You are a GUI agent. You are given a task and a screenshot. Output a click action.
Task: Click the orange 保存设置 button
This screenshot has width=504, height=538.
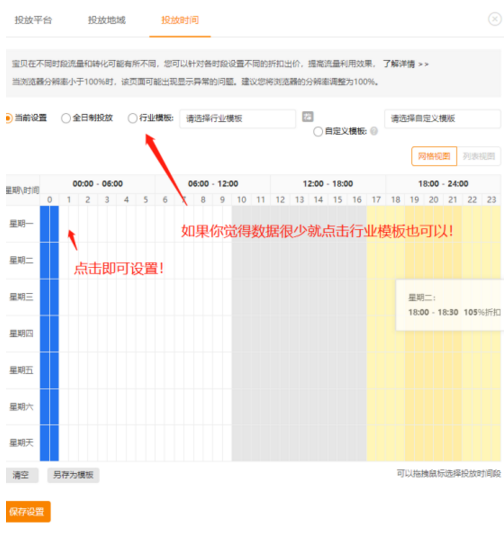tap(28, 512)
